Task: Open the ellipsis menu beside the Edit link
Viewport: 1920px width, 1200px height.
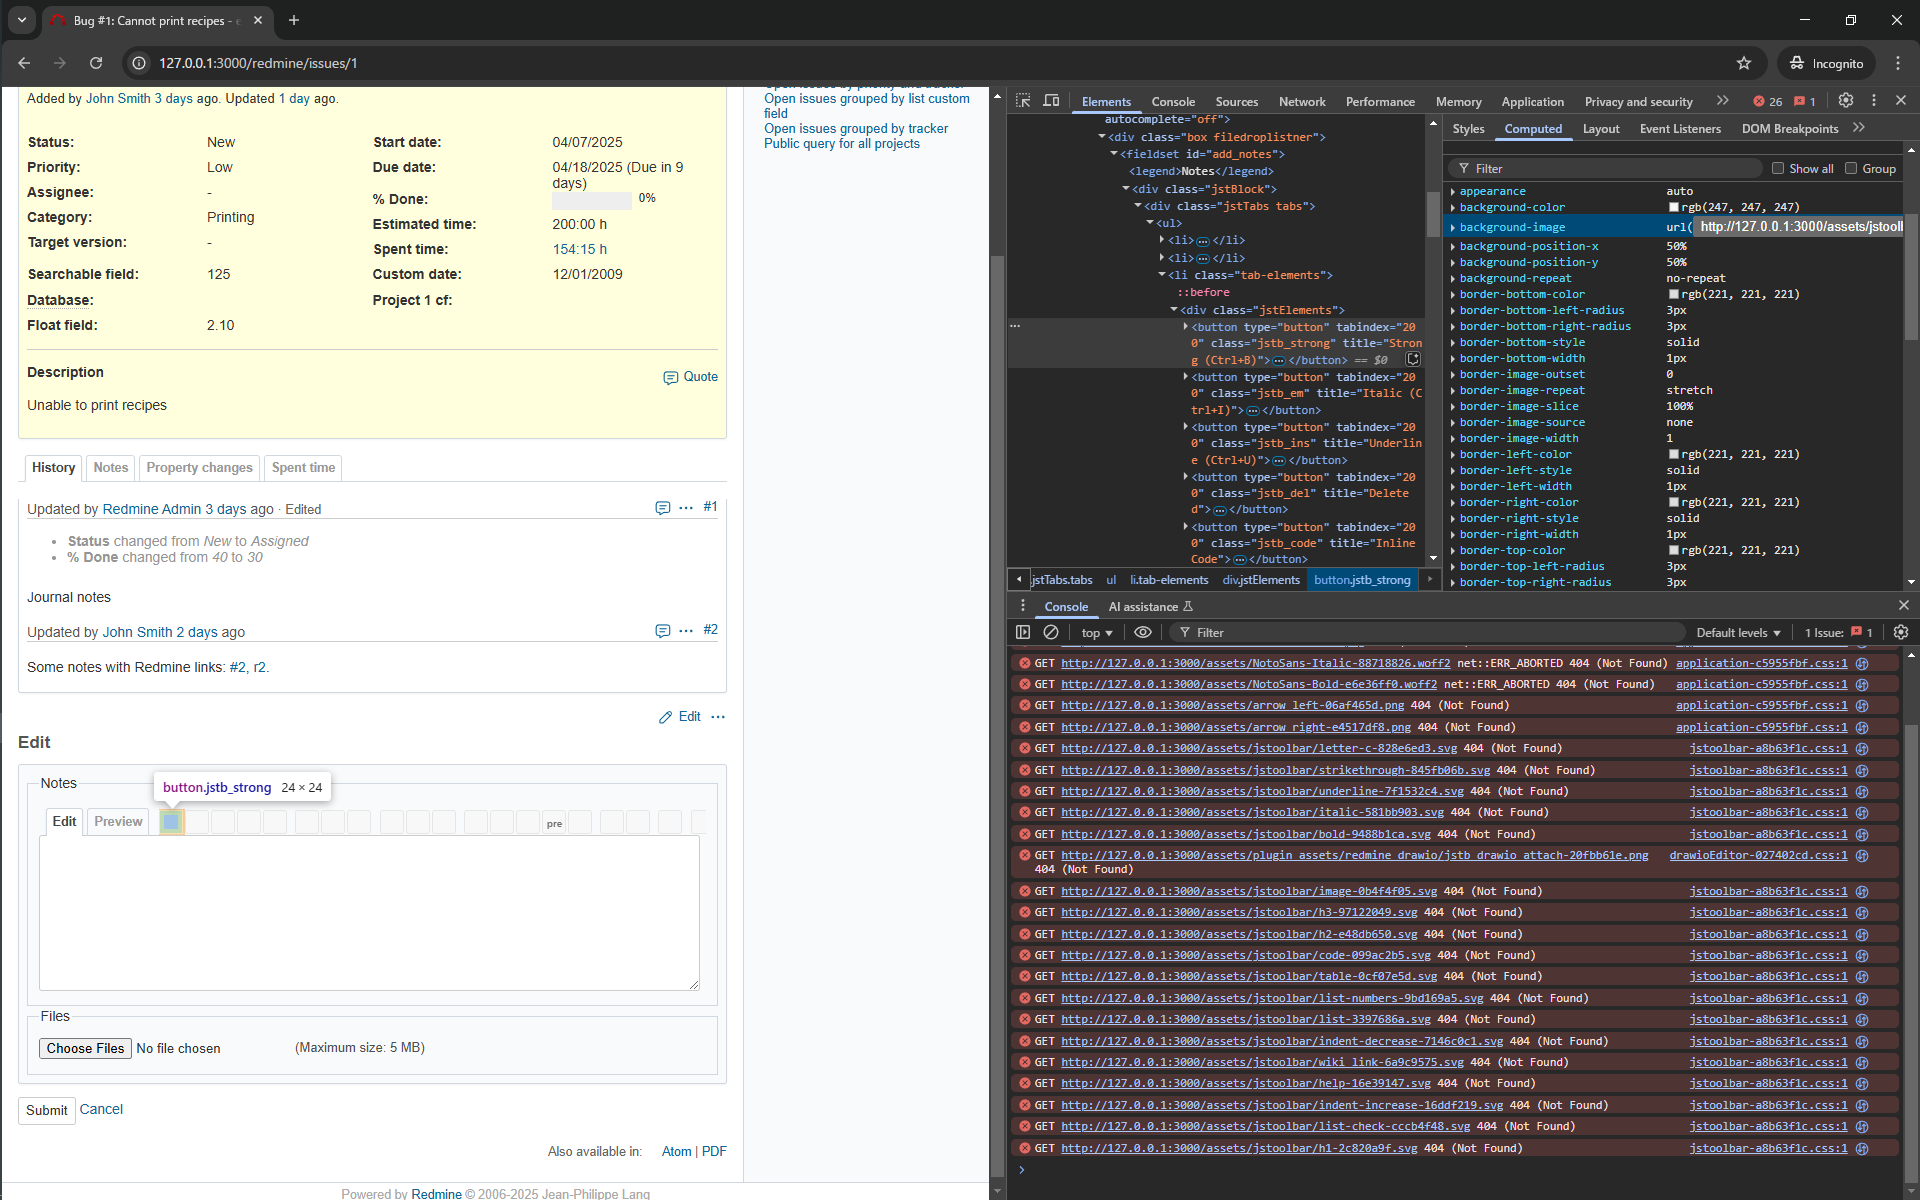Action: point(718,717)
